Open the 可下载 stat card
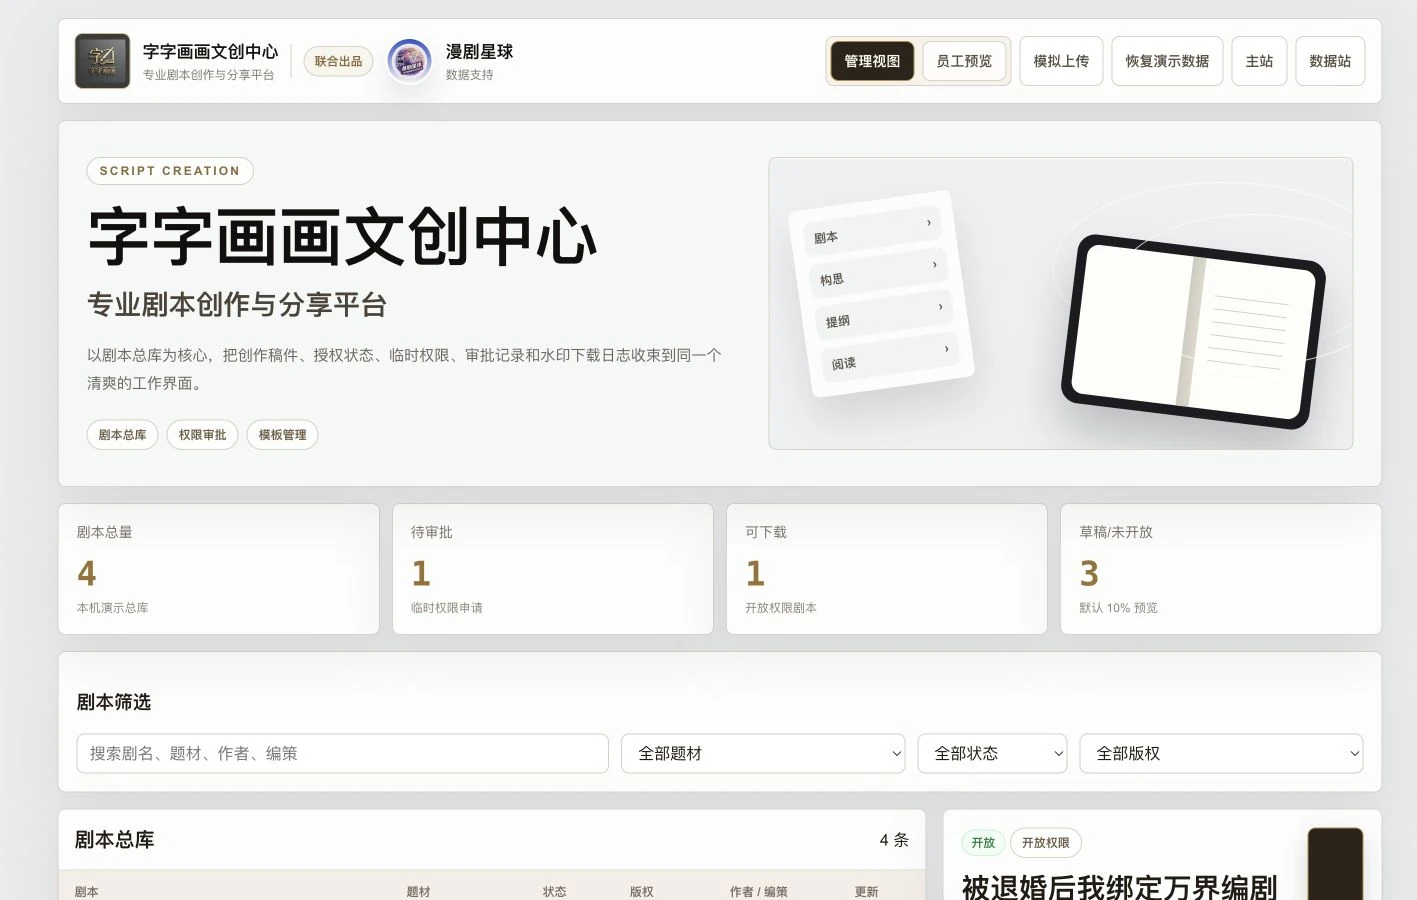1417x900 pixels. pos(887,569)
